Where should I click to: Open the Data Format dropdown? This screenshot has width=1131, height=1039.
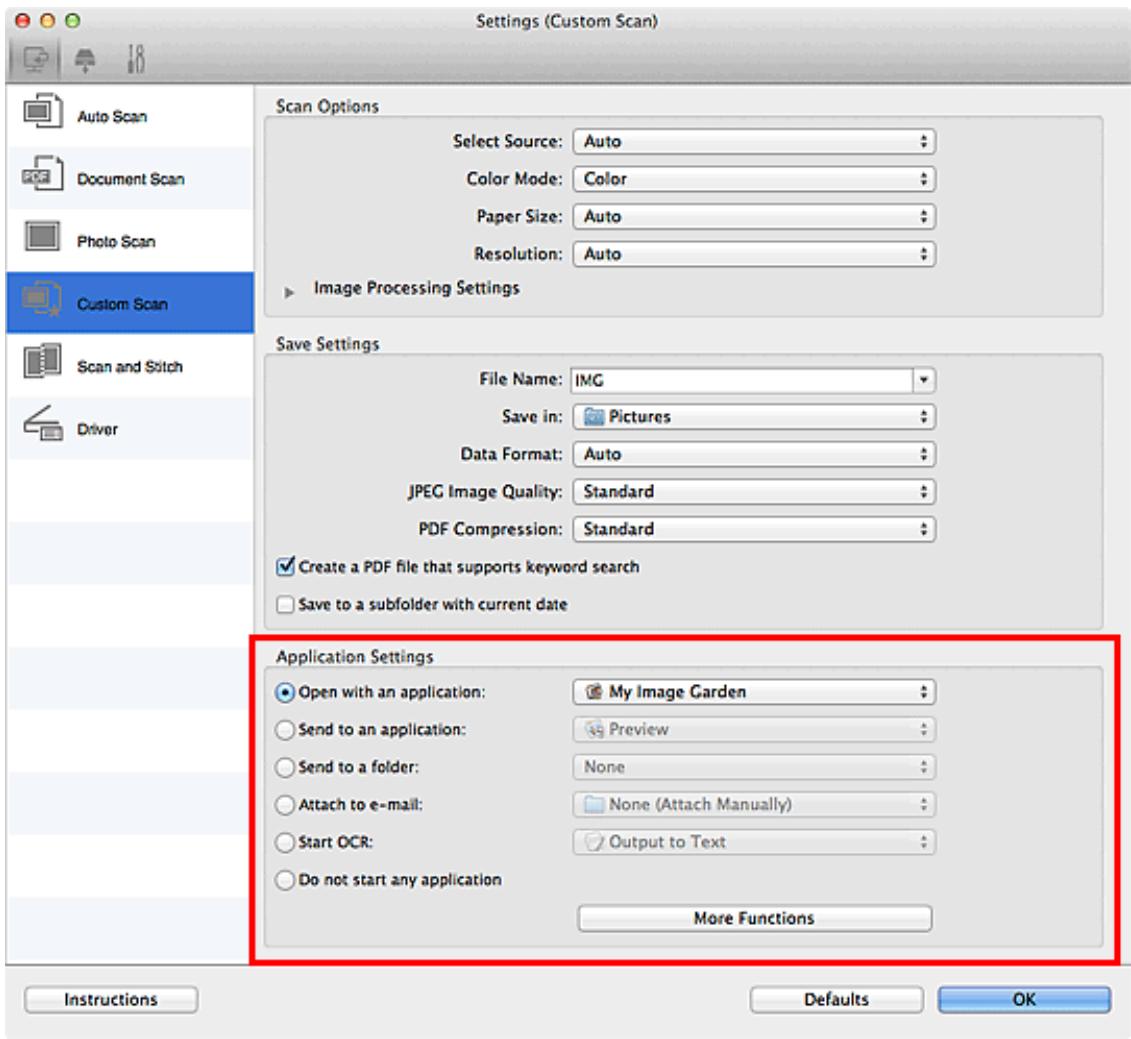point(754,454)
